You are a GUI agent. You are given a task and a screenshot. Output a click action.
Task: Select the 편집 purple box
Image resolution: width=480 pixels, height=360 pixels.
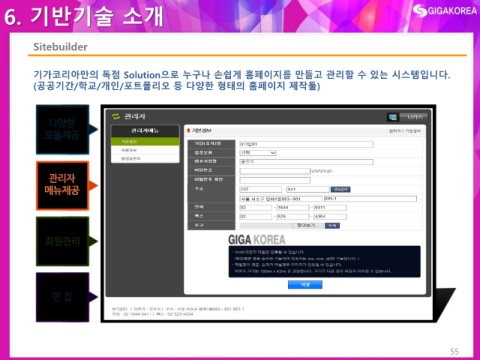click(62, 297)
